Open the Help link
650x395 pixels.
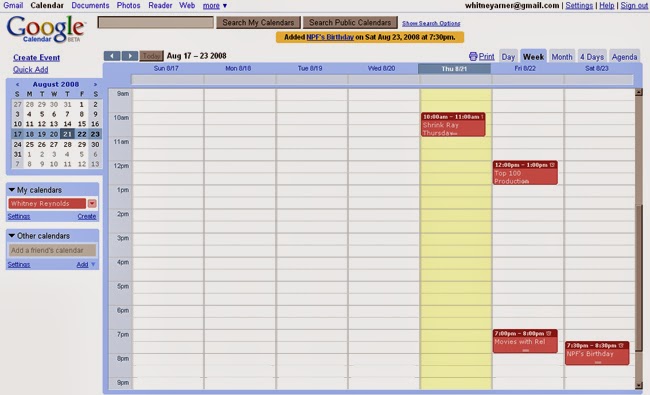pyautogui.click(x=606, y=5)
